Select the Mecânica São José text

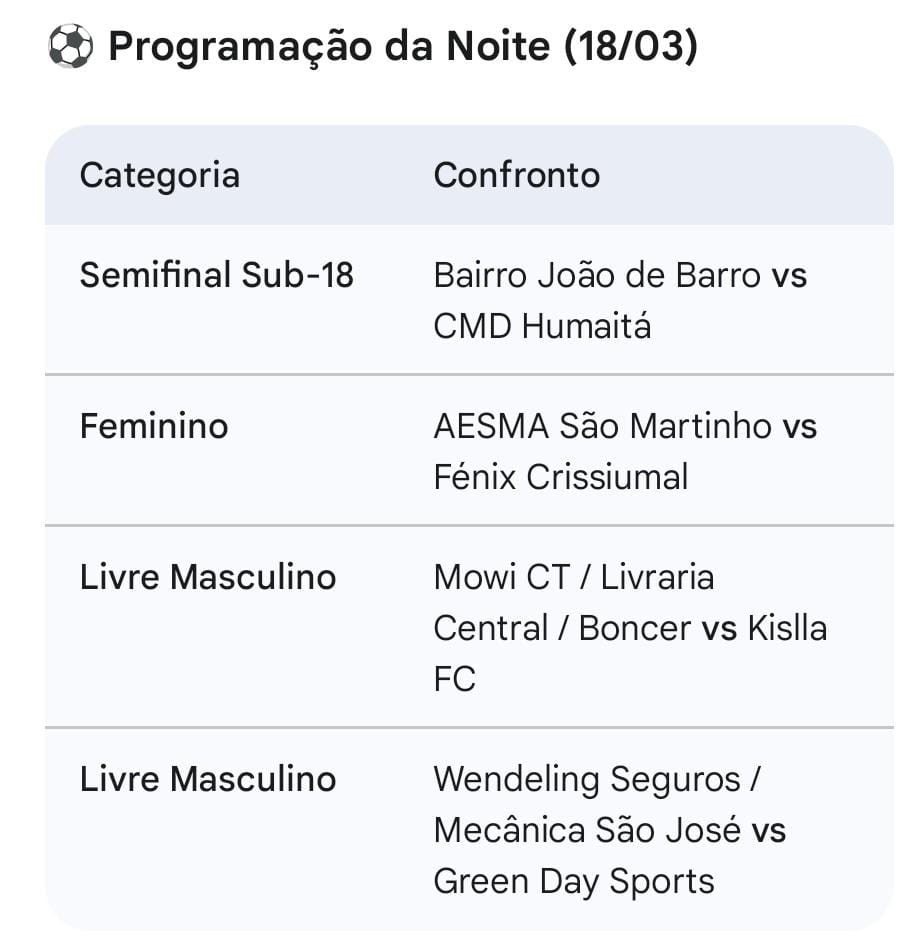(x=587, y=830)
